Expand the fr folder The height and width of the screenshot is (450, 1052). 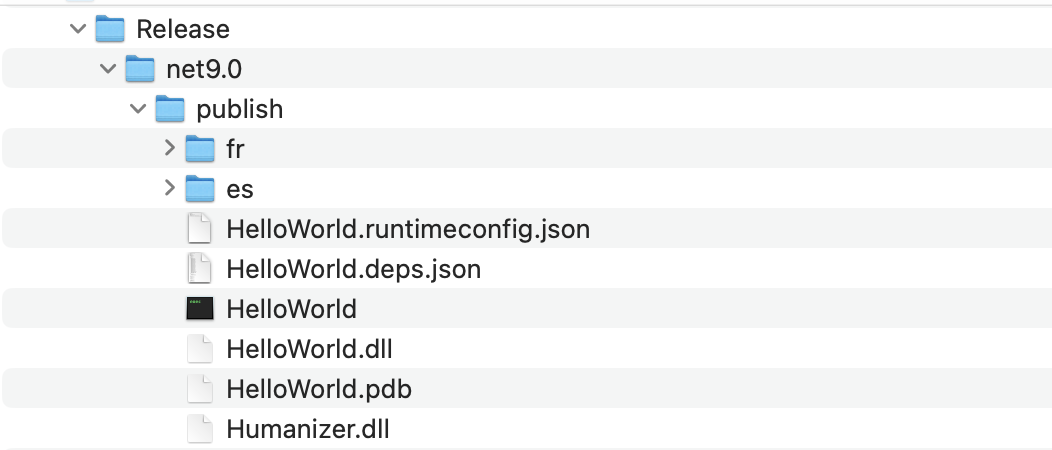pyautogui.click(x=169, y=150)
